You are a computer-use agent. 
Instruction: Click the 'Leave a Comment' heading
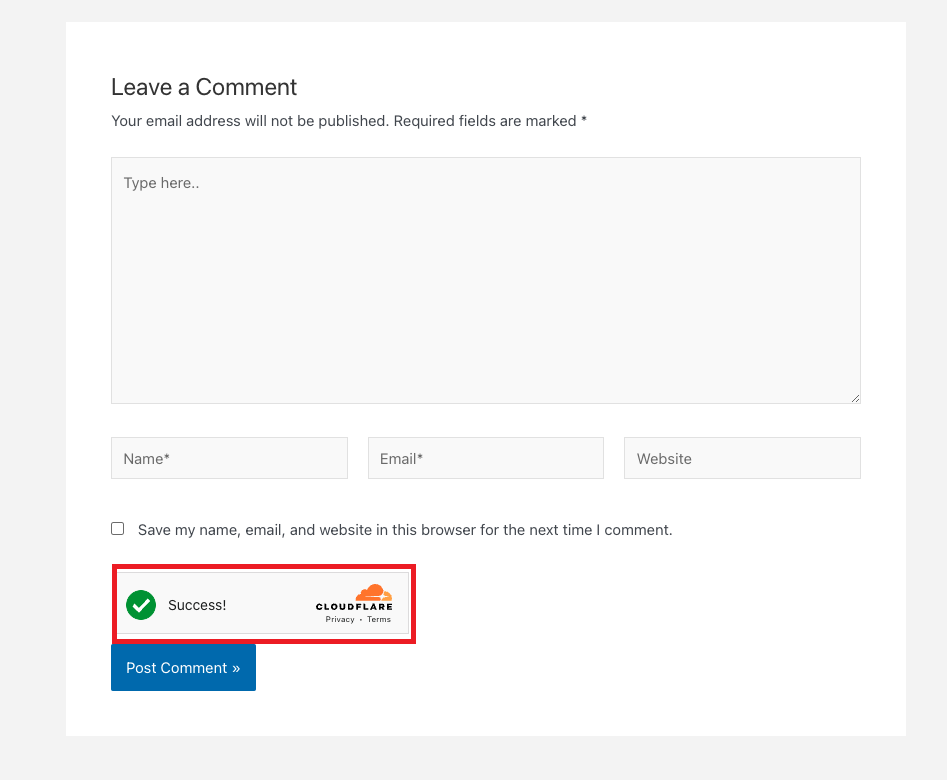pos(204,87)
